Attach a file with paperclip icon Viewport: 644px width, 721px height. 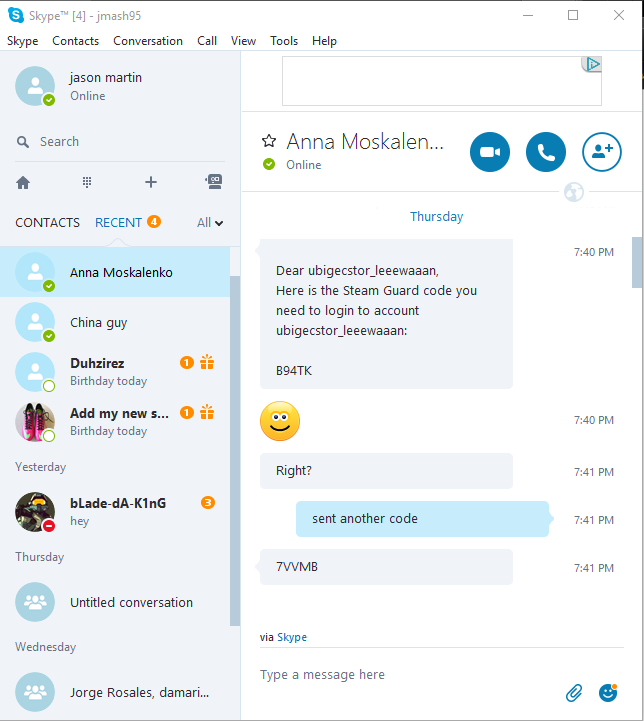click(x=574, y=693)
